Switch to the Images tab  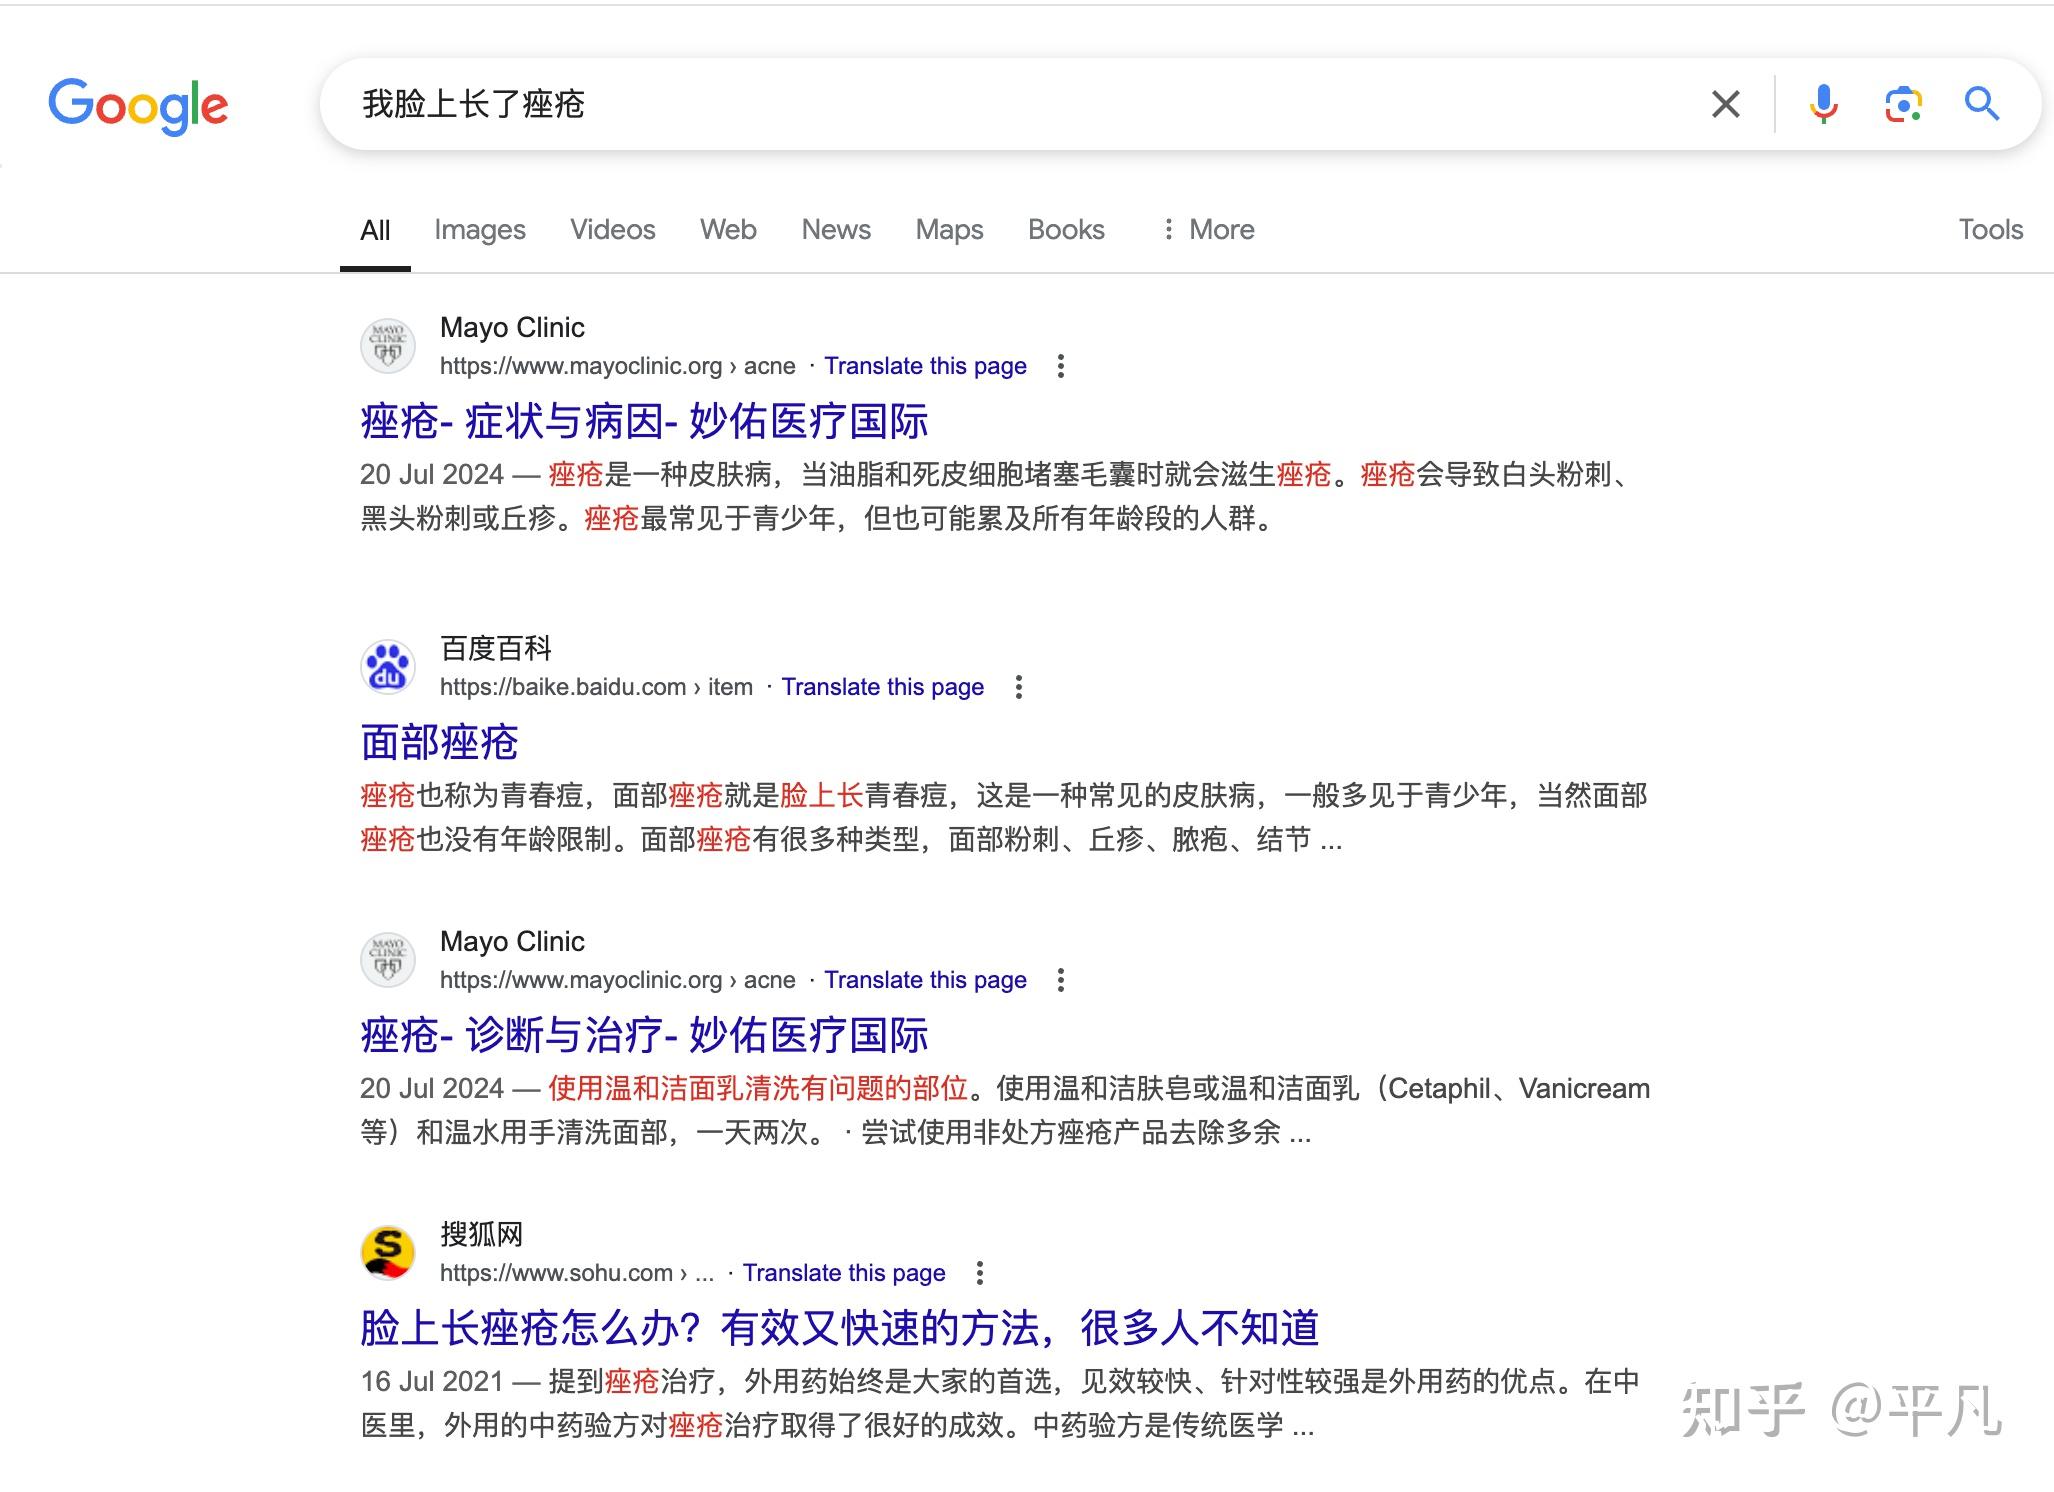point(480,230)
